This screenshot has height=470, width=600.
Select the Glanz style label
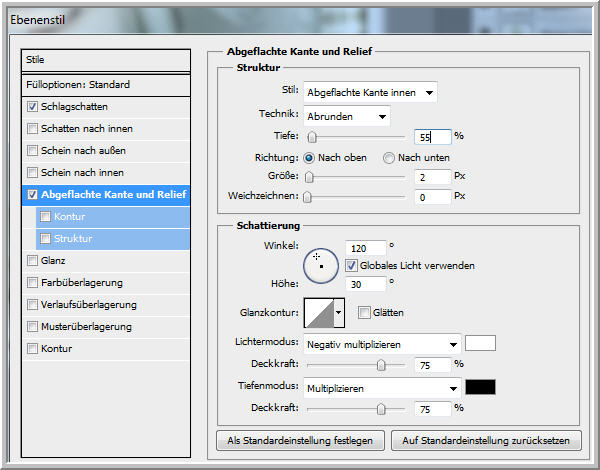tap(53, 261)
